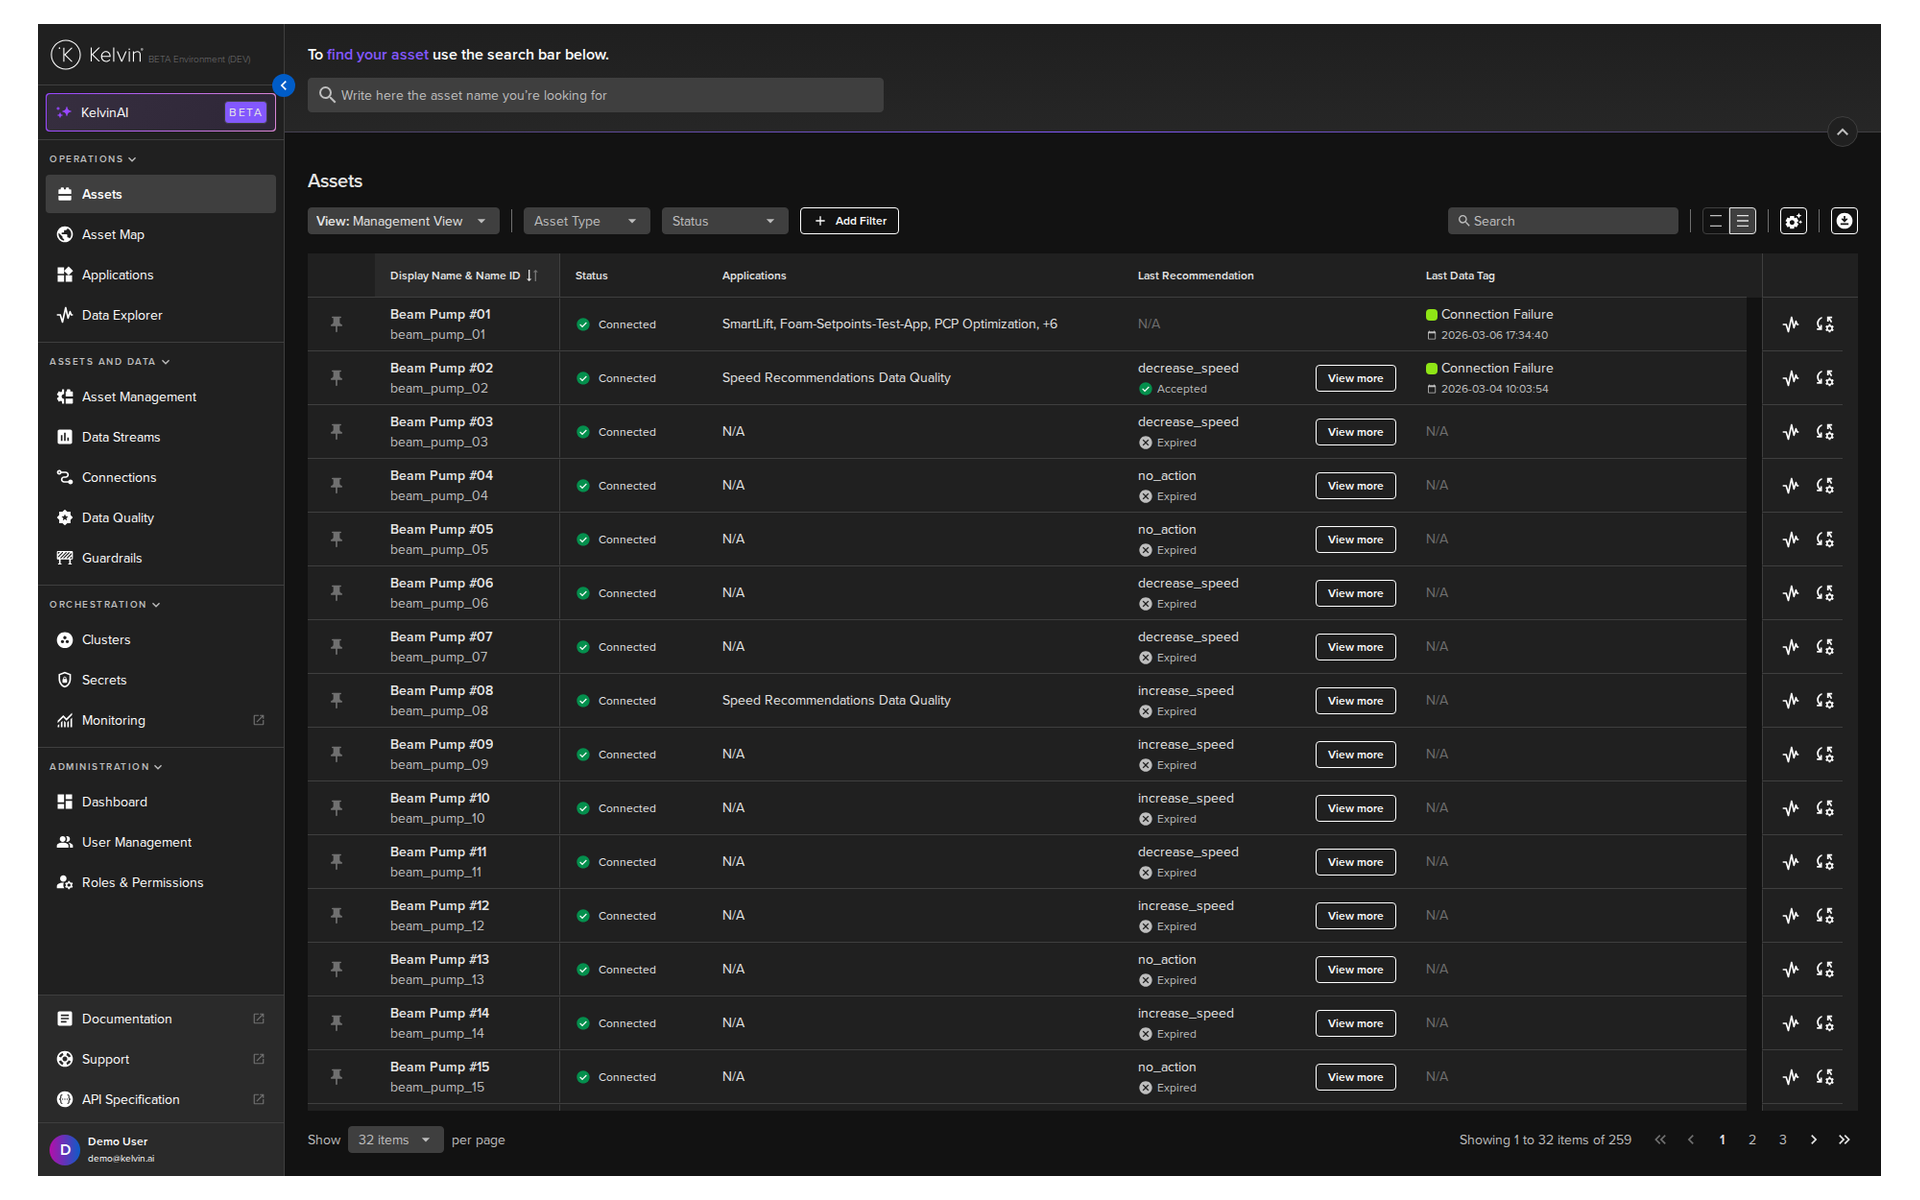
Task: Pin the Beam Pump #01 row
Action: click(x=336, y=324)
